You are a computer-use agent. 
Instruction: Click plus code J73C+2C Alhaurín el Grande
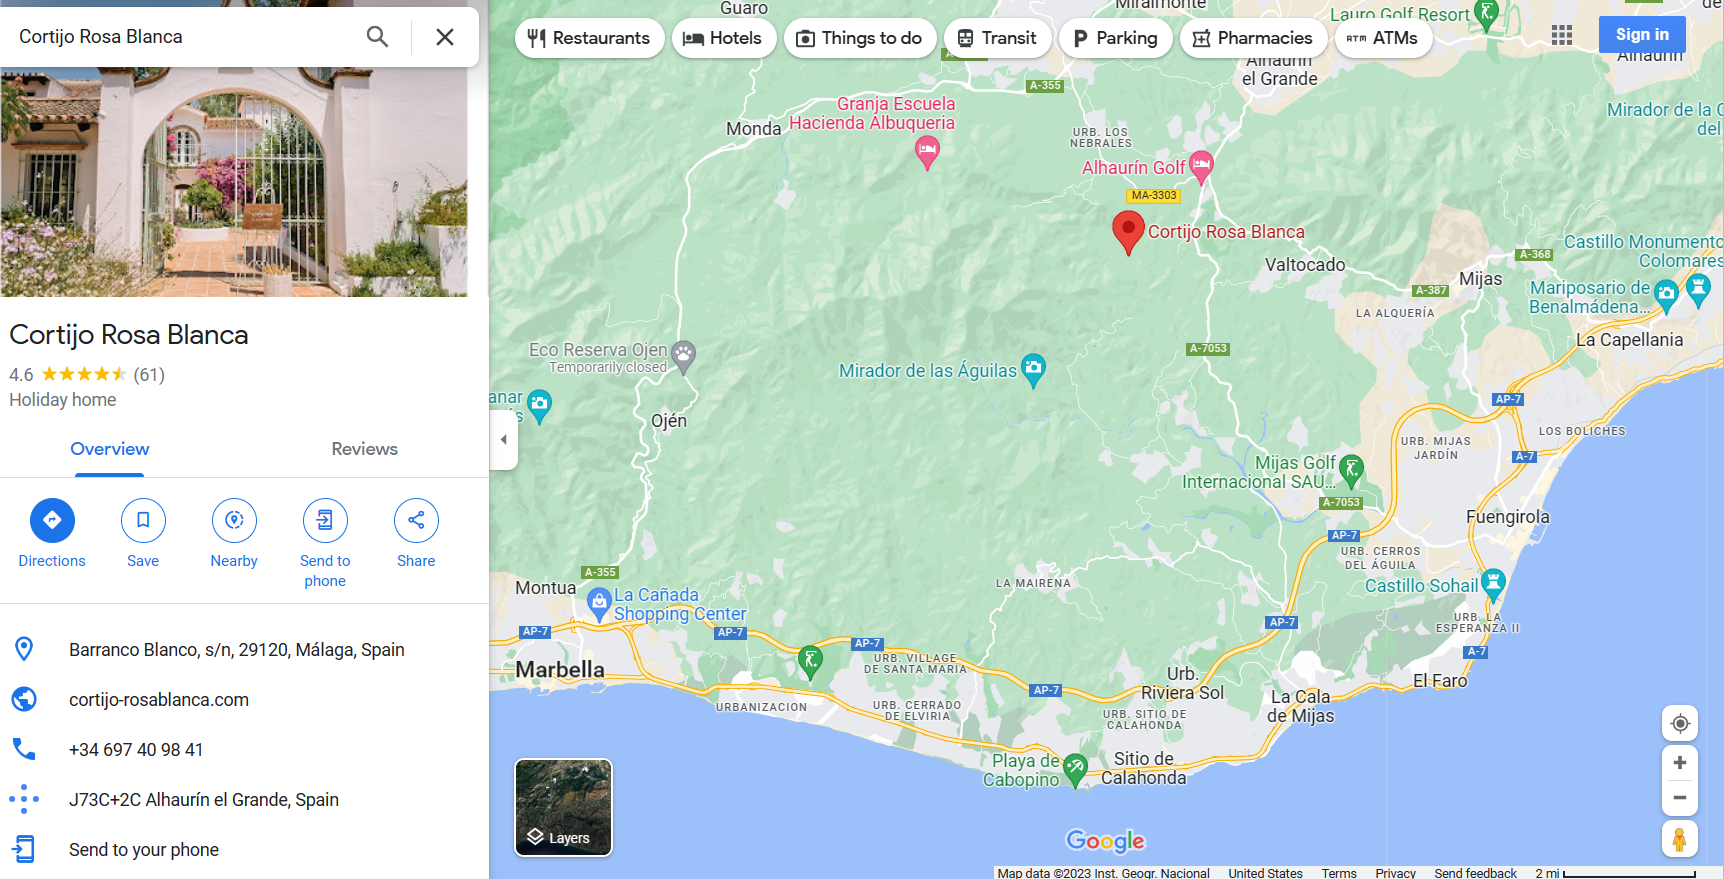204,800
